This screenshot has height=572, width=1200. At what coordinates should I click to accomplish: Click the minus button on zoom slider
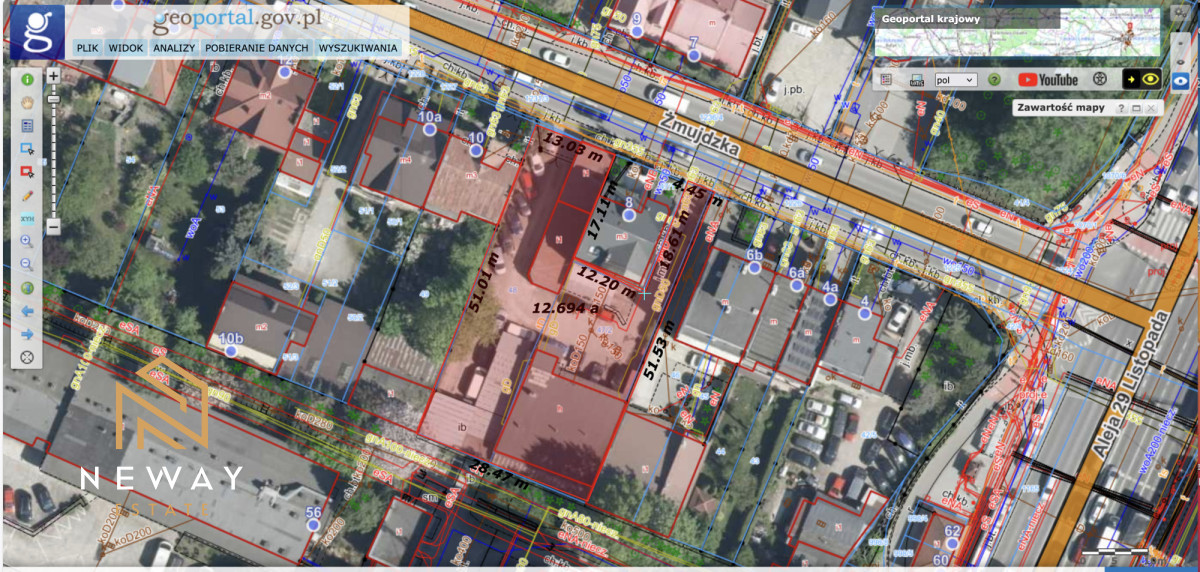[53, 227]
